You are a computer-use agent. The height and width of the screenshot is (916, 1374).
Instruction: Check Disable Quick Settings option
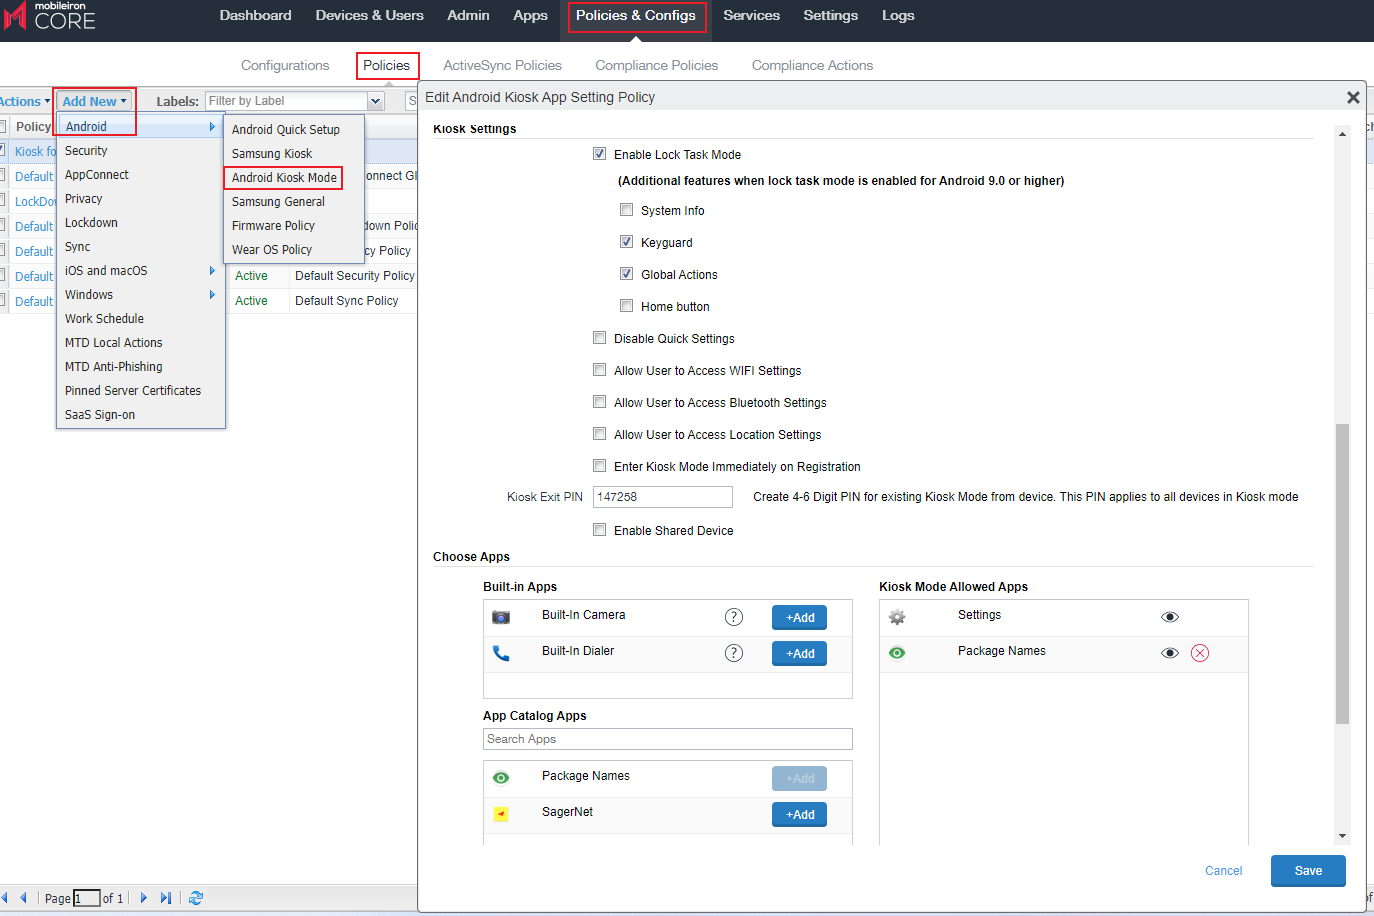[x=600, y=338]
